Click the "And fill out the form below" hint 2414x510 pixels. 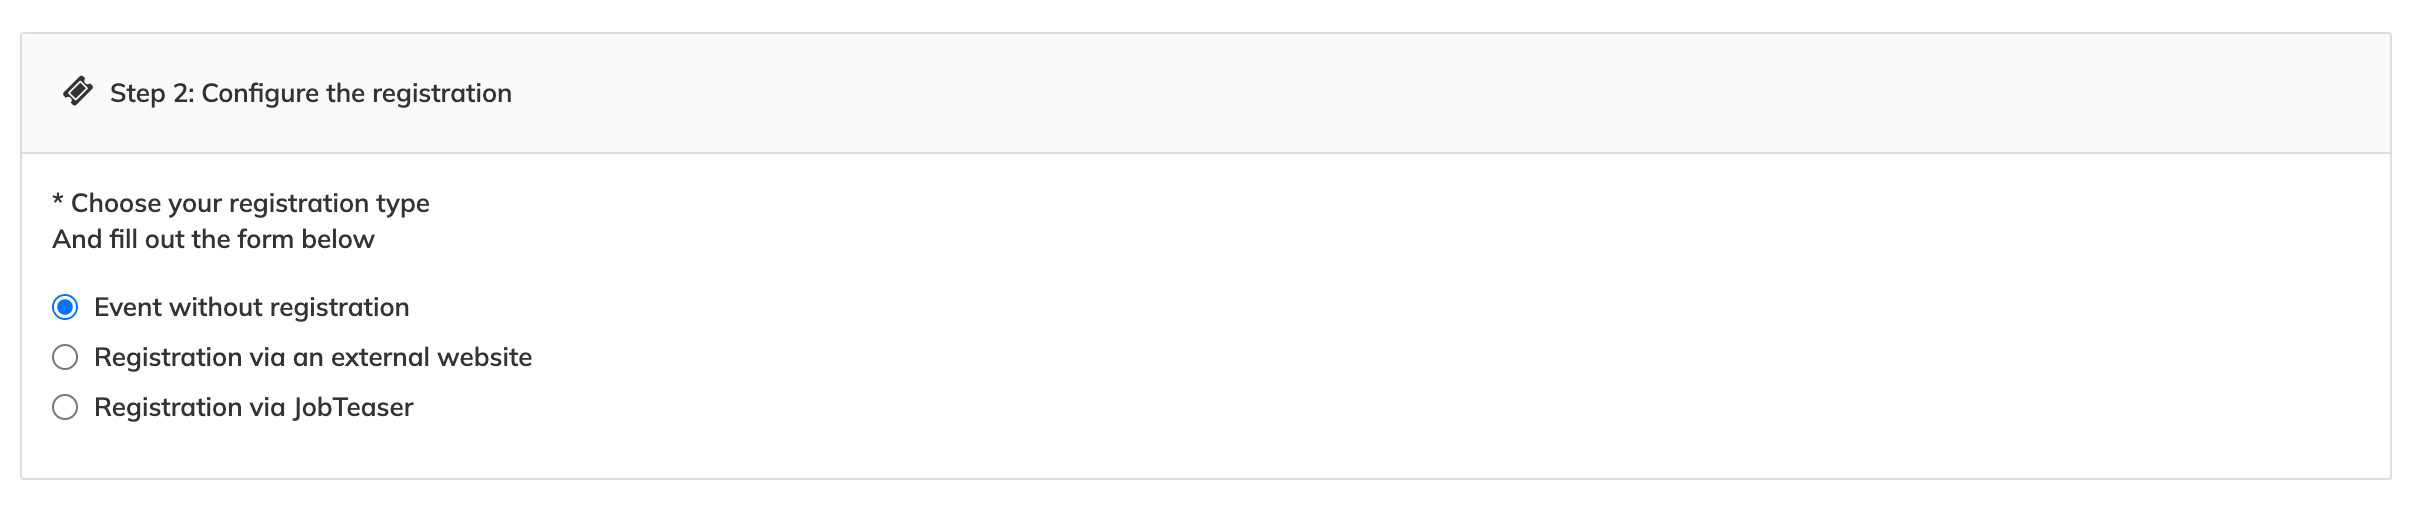point(213,239)
